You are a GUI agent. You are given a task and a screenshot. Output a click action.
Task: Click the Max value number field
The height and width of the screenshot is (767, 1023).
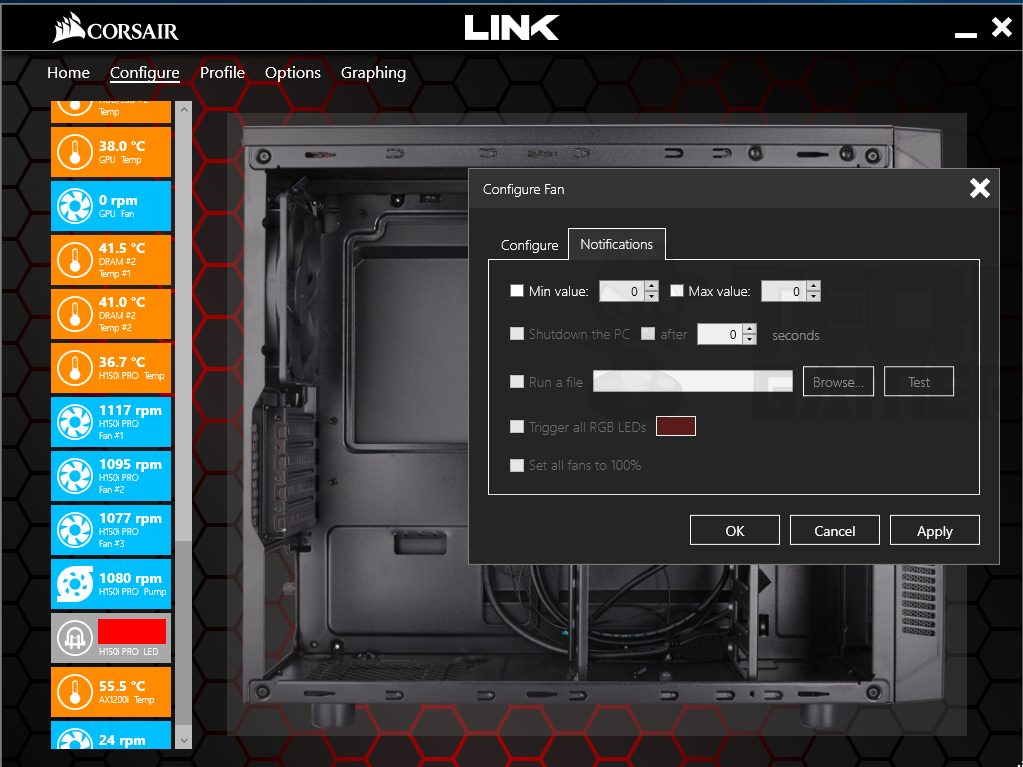click(784, 291)
